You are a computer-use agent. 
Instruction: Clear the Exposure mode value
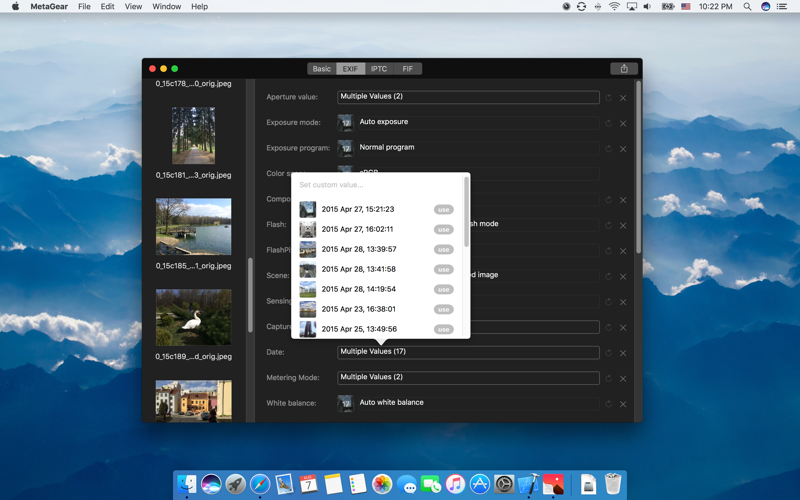(623, 123)
